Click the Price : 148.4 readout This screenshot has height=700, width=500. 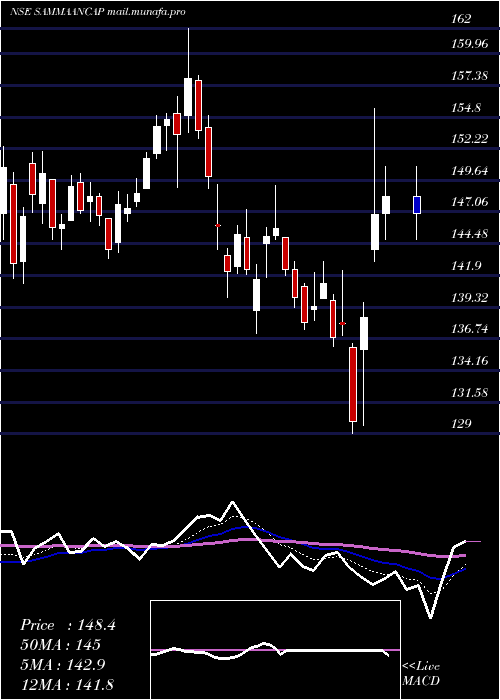[x=68, y=625]
